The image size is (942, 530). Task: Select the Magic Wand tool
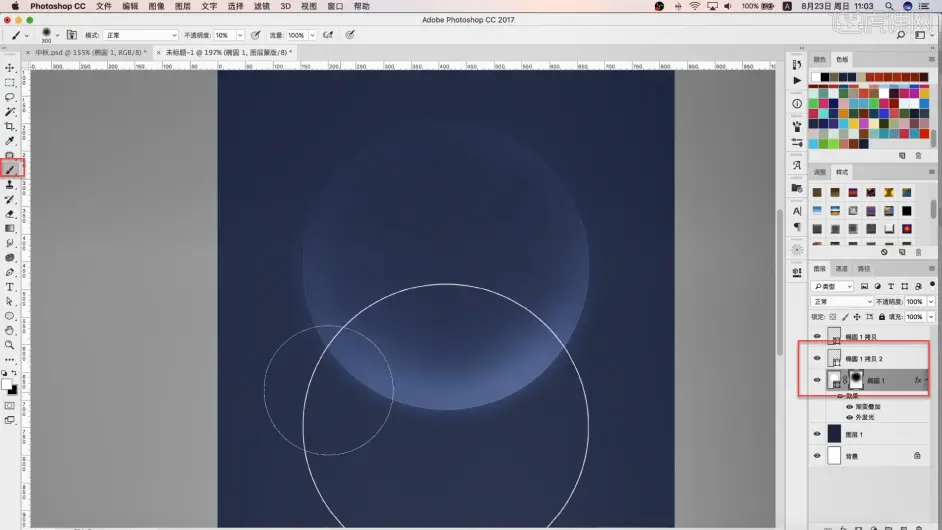point(10,112)
